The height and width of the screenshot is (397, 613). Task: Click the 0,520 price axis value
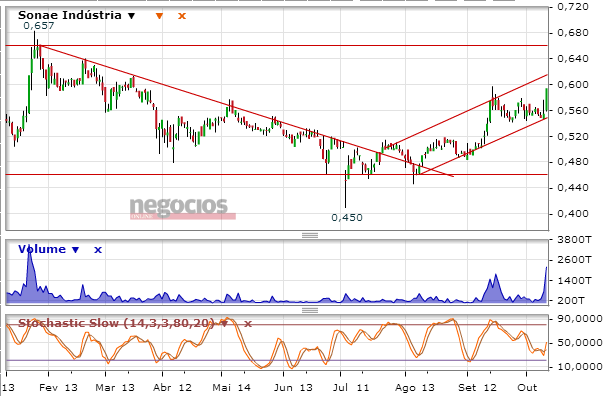coord(572,137)
